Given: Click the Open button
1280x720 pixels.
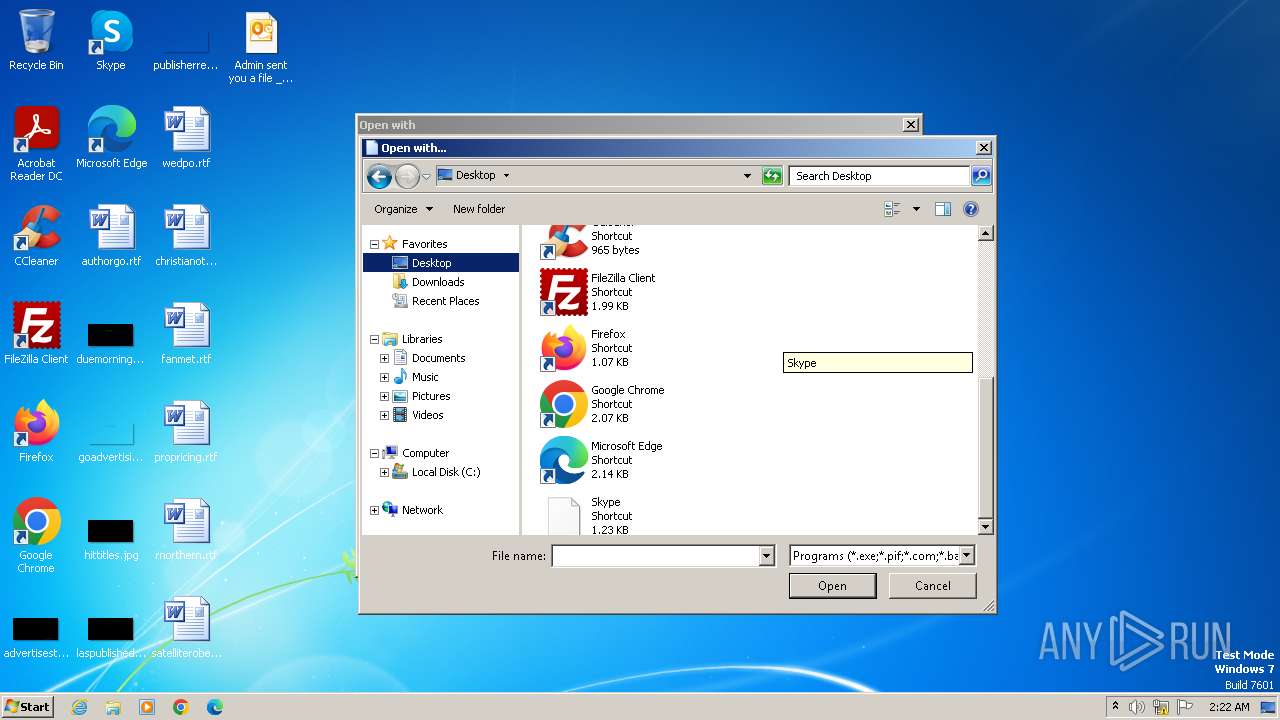Looking at the screenshot, I should (x=832, y=586).
